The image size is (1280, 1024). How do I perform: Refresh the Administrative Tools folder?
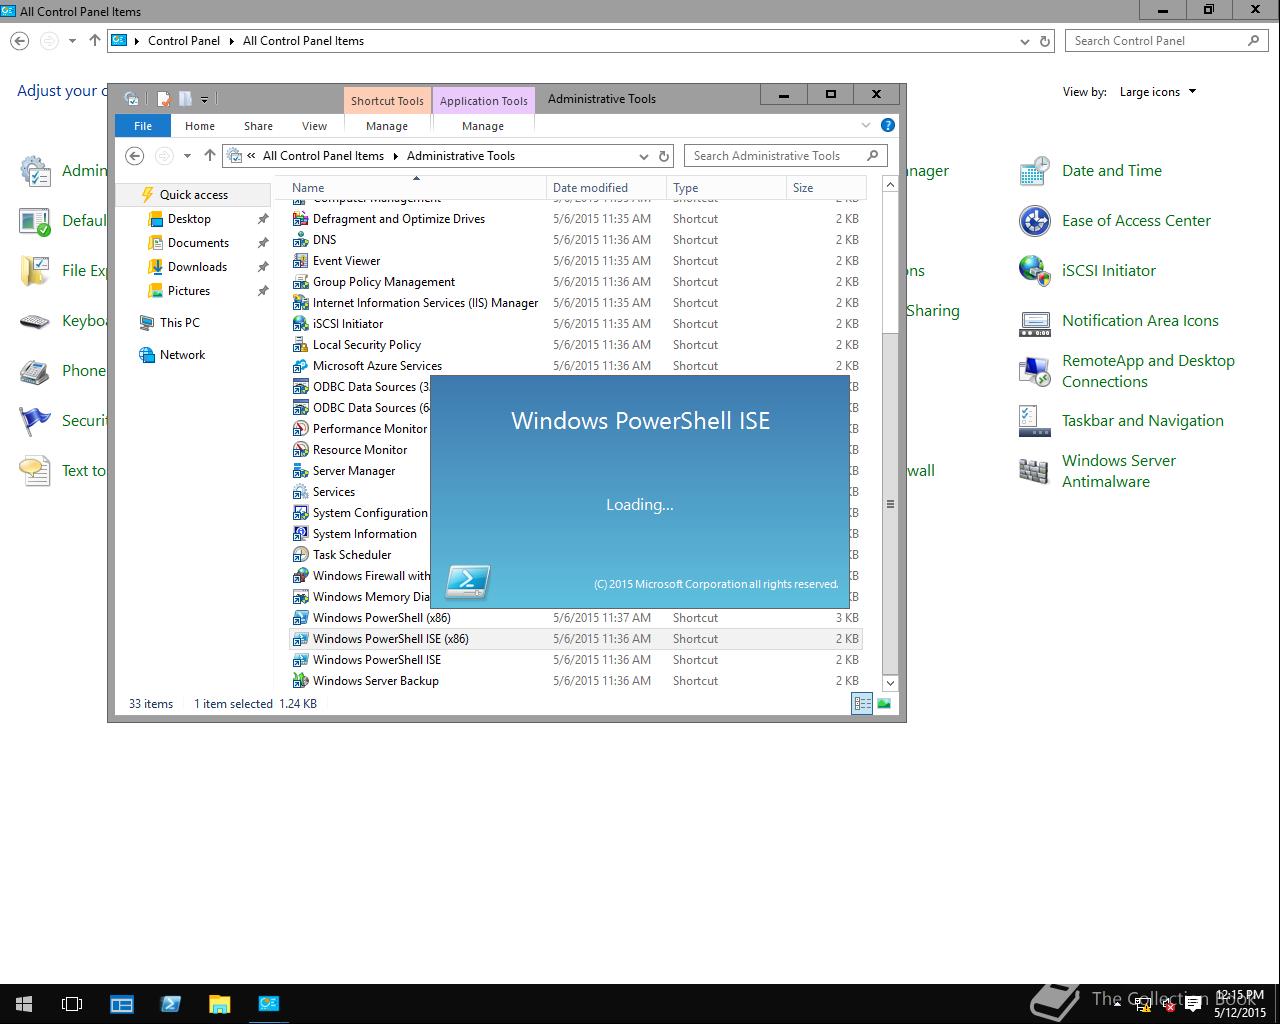(664, 156)
